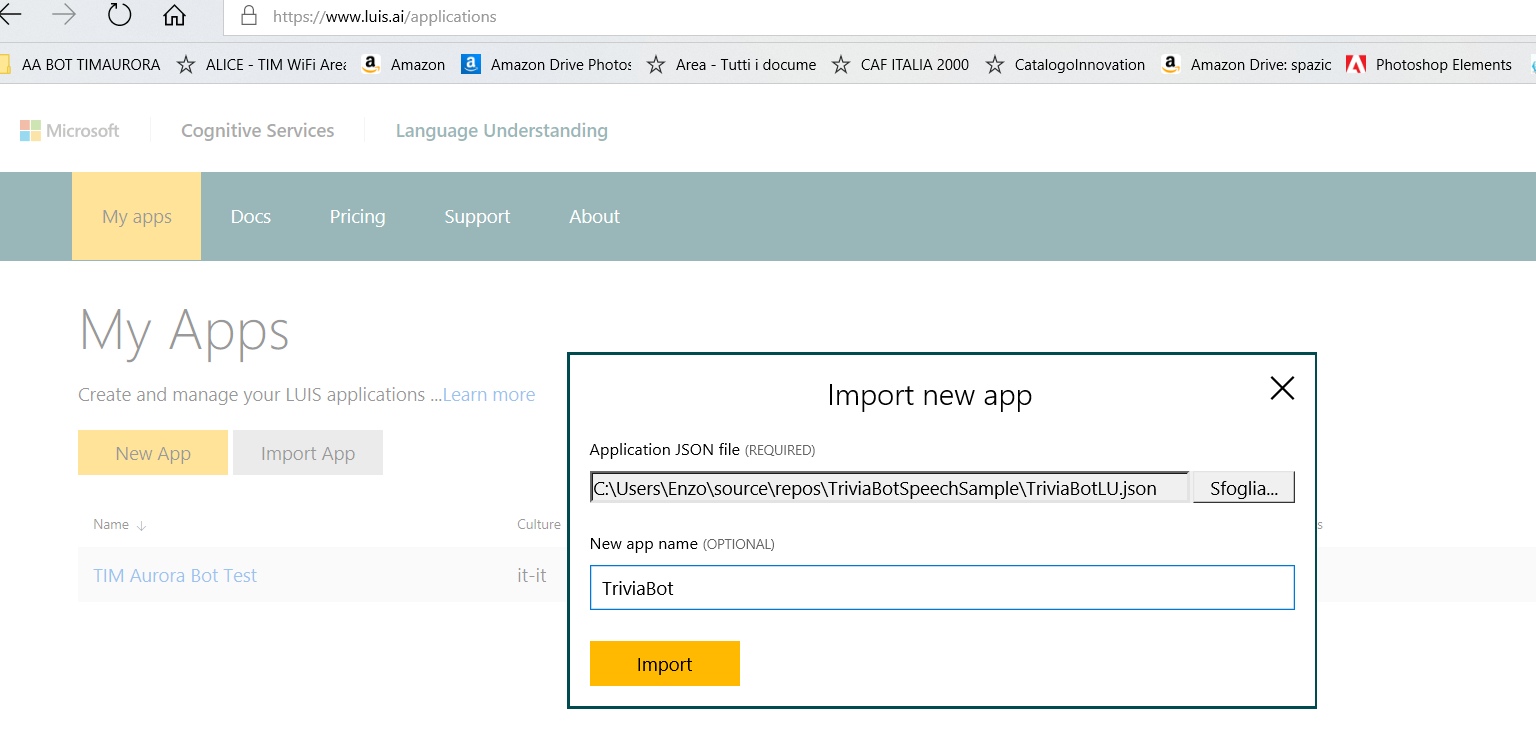Click the Microsoft logo
The height and width of the screenshot is (738, 1536).
69,131
